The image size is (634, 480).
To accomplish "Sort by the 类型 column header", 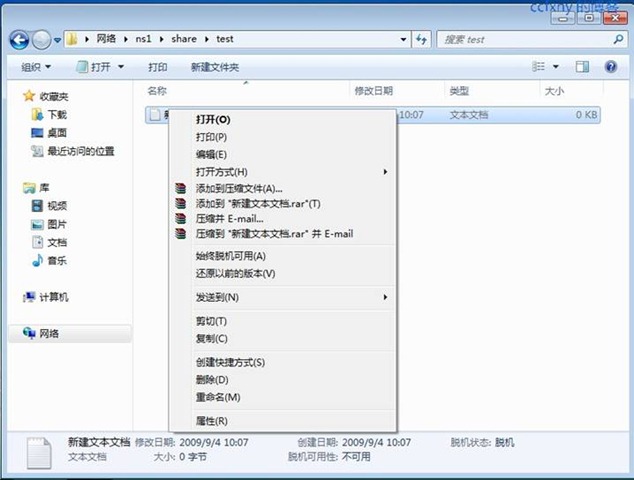I will pos(459,91).
